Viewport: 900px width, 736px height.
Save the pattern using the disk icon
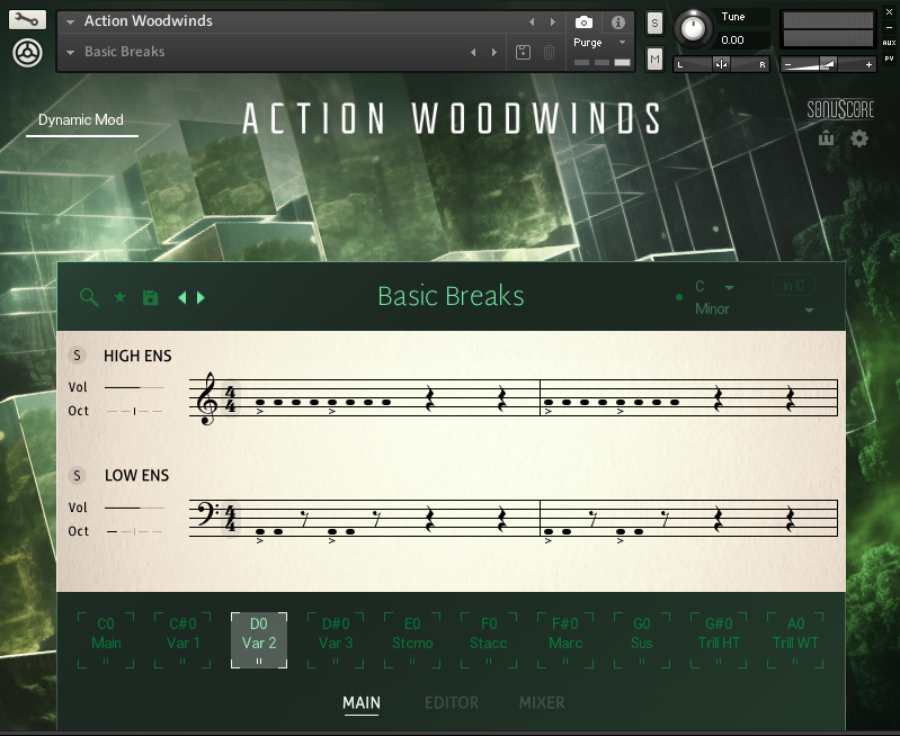(149, 297)
